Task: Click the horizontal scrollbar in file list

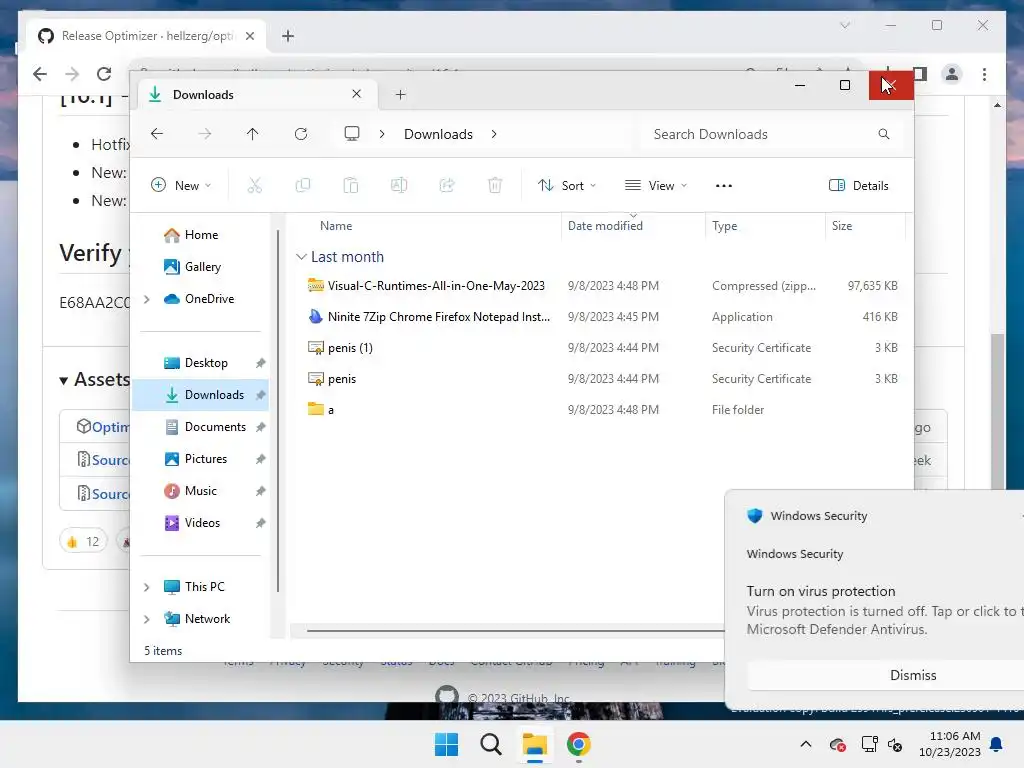Action: 515,631
